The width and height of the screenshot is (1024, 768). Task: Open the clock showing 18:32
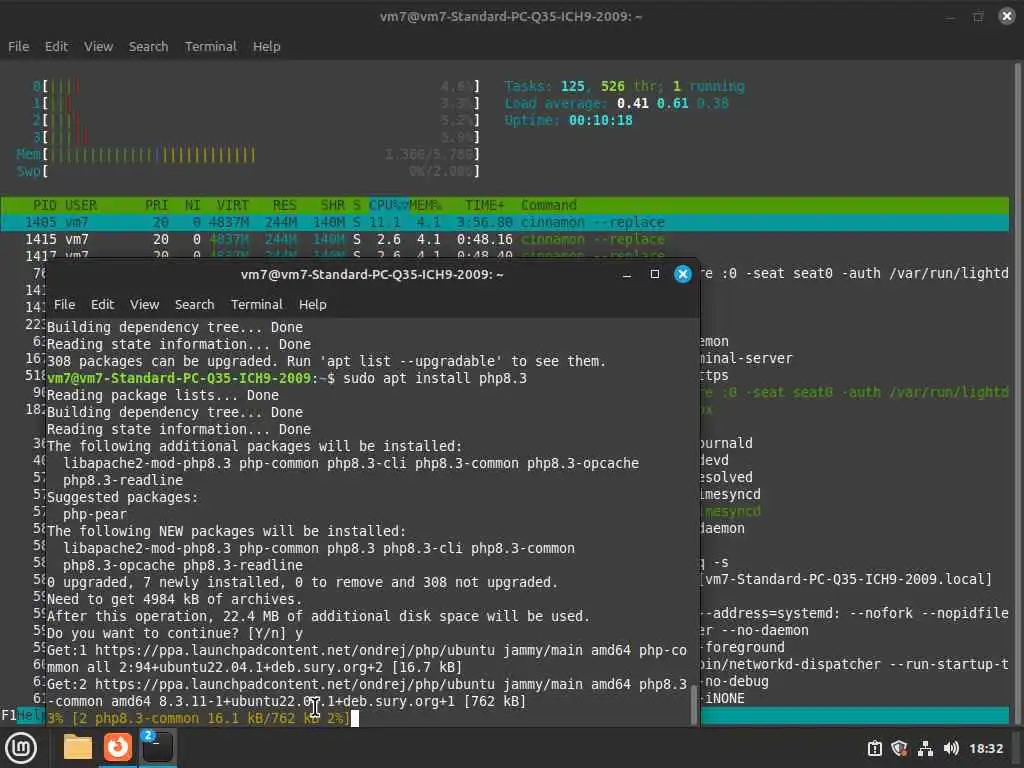click(985, 748)
